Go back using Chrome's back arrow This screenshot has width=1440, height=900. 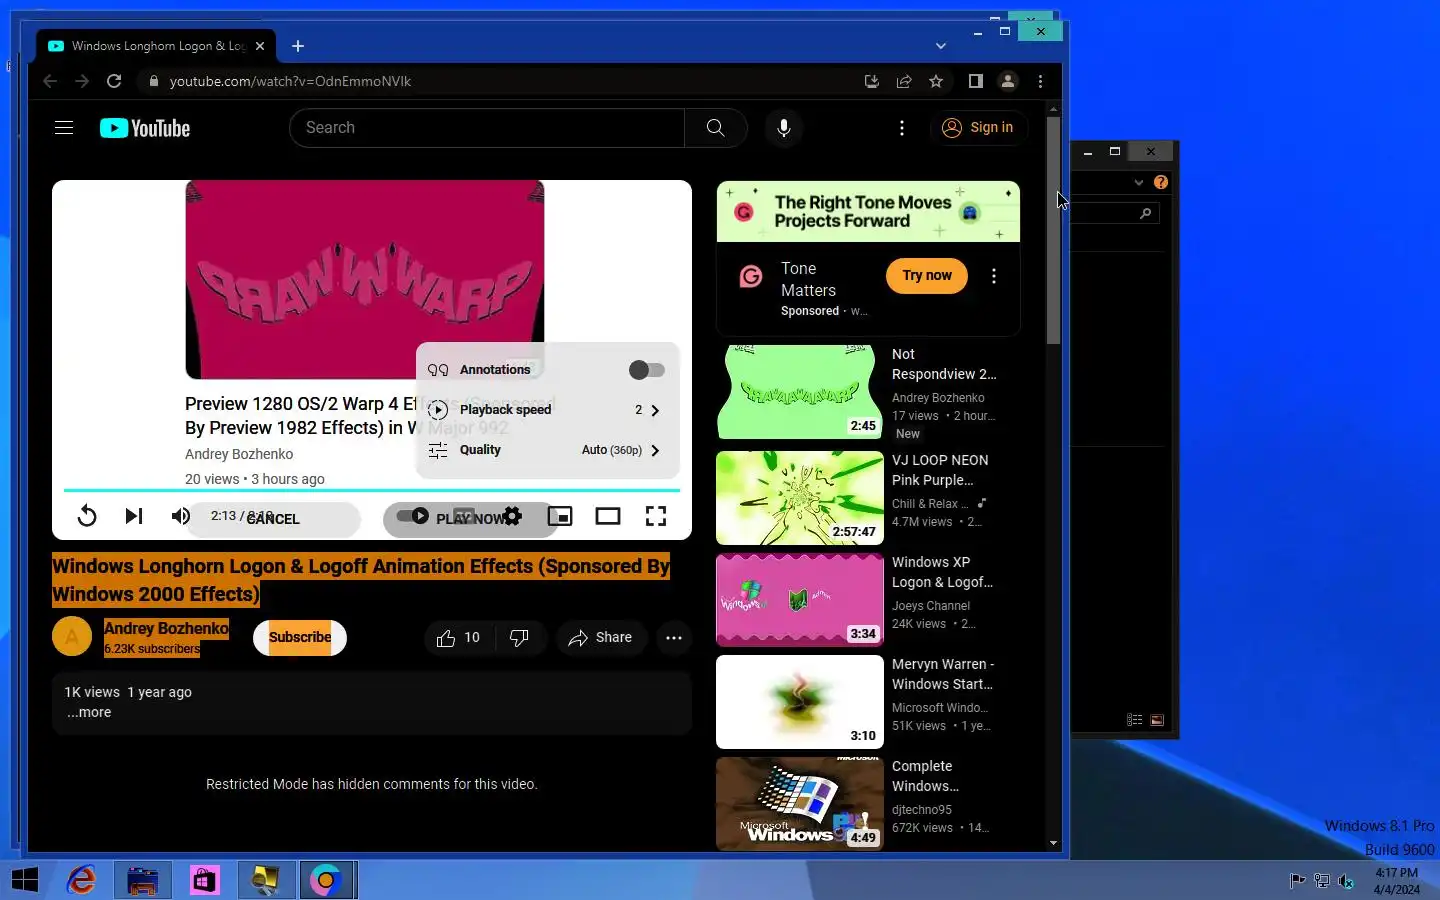pyautogui.click(x=50, y=81)
